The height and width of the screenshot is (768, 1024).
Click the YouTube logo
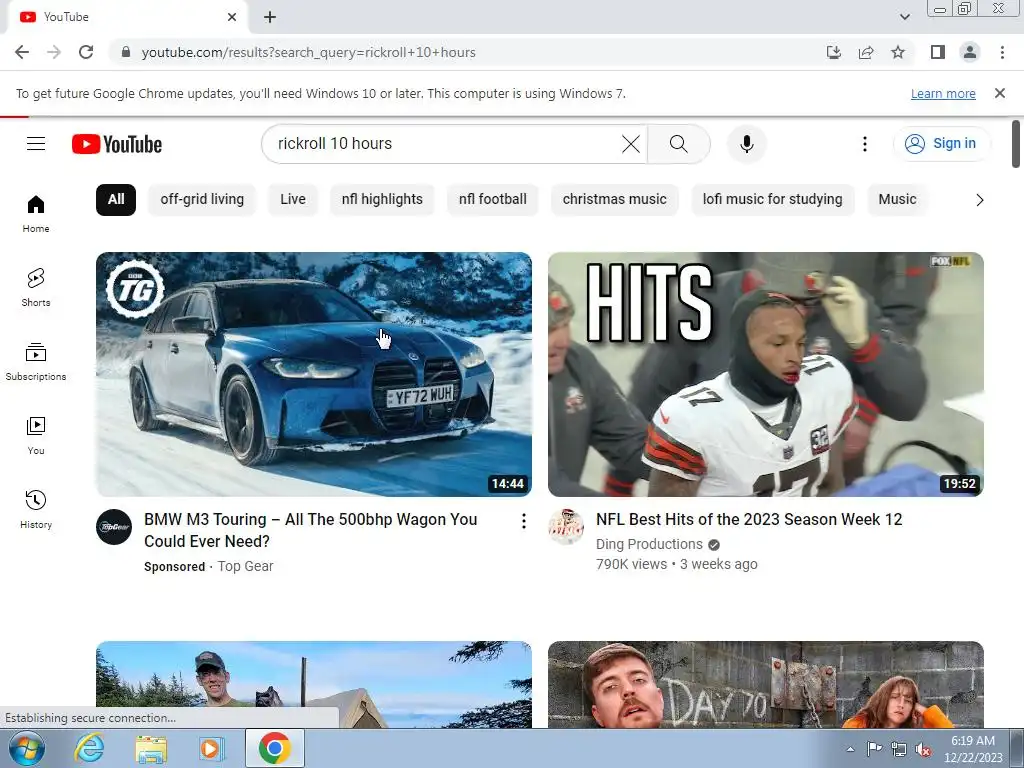(x=117, y=144)
